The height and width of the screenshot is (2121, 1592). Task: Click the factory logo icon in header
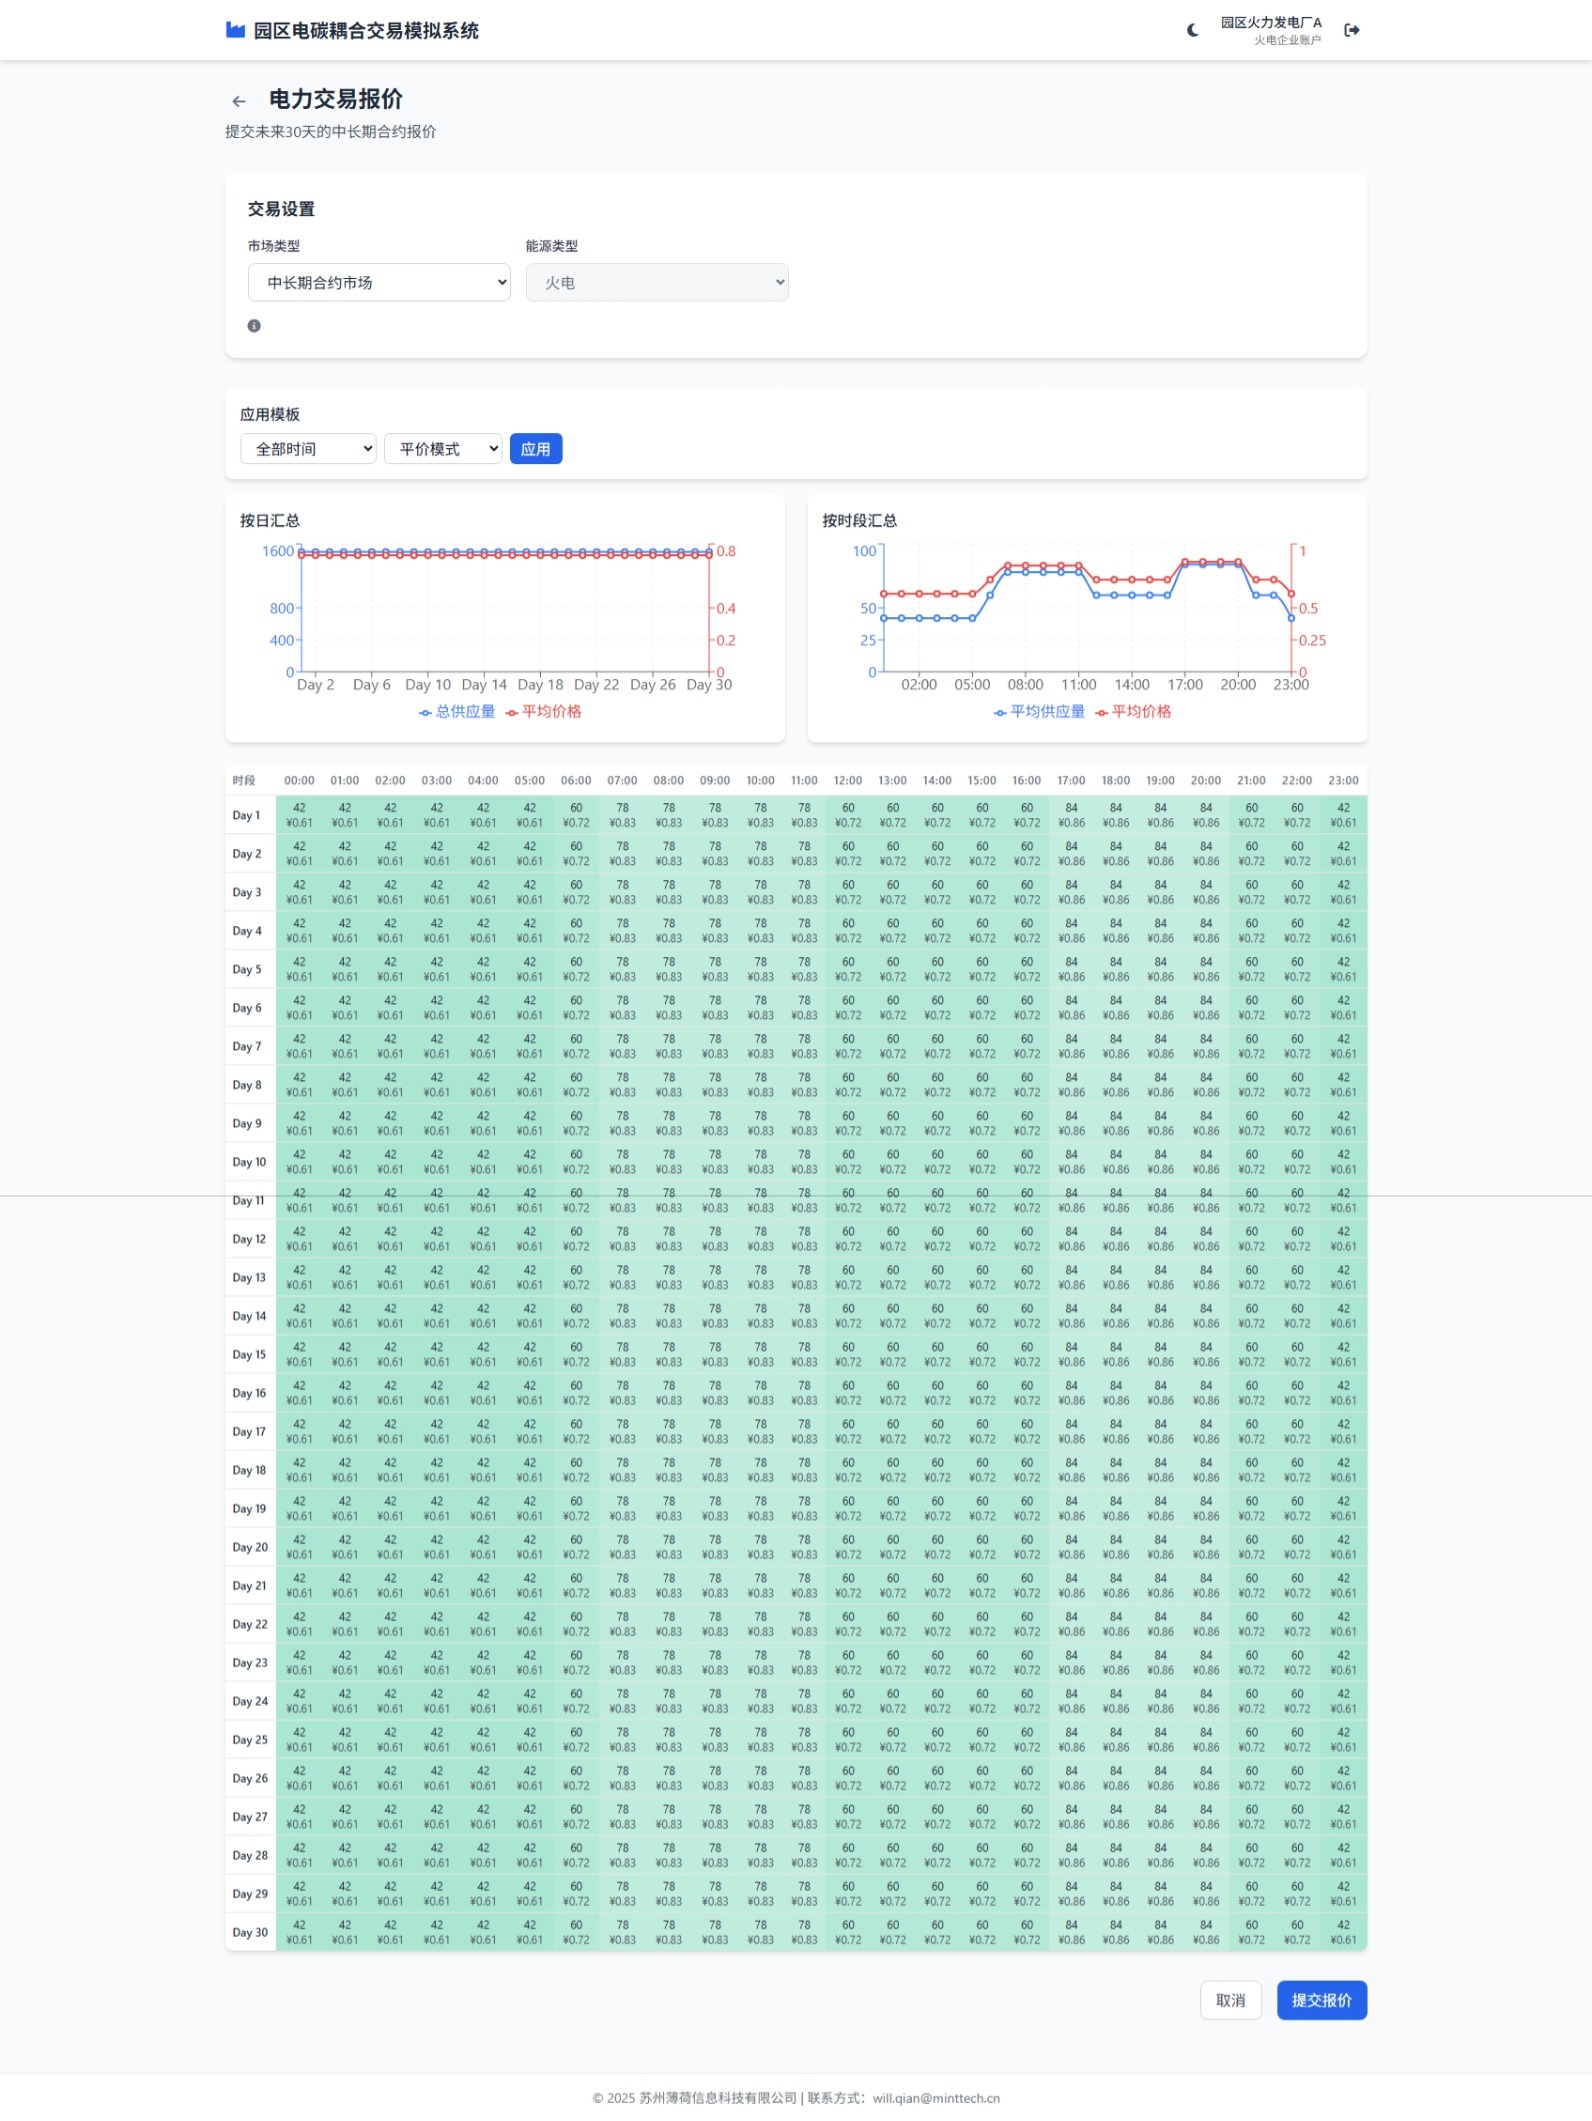coord(235,30)
